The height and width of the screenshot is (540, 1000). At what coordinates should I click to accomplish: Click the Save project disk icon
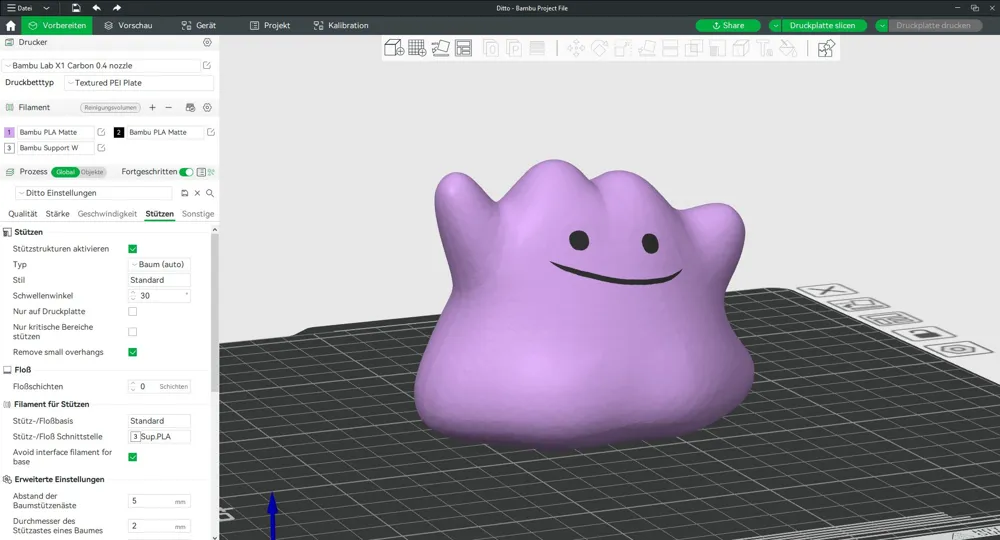click(76, 8)
